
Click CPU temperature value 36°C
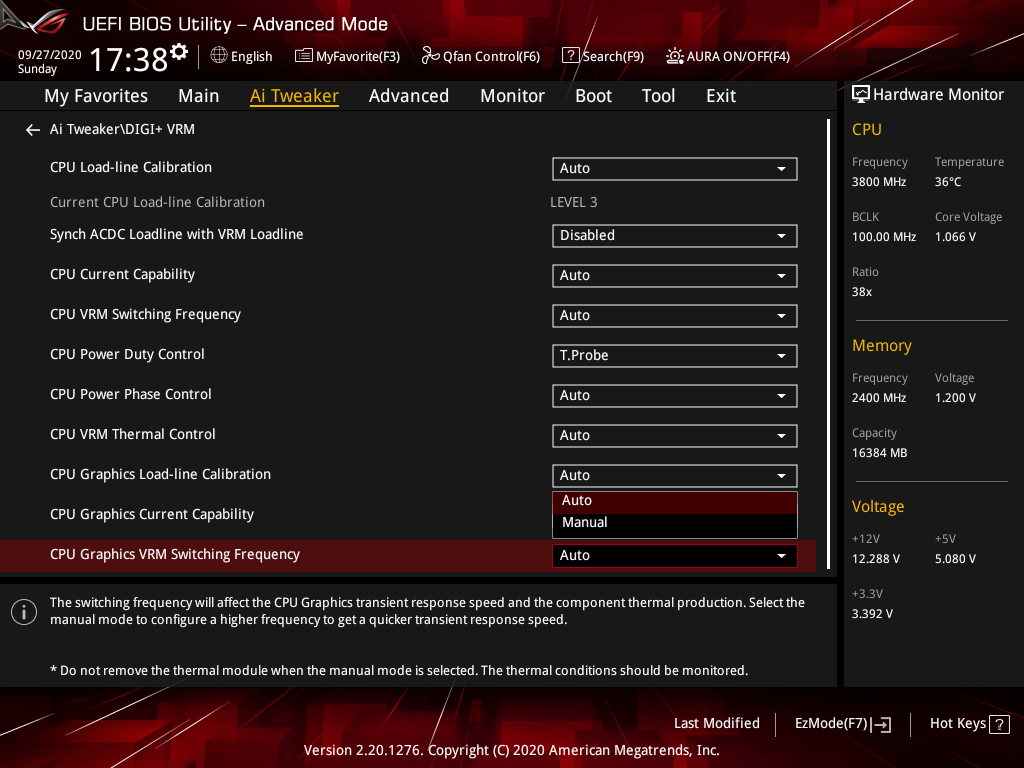tap(948, 182)
